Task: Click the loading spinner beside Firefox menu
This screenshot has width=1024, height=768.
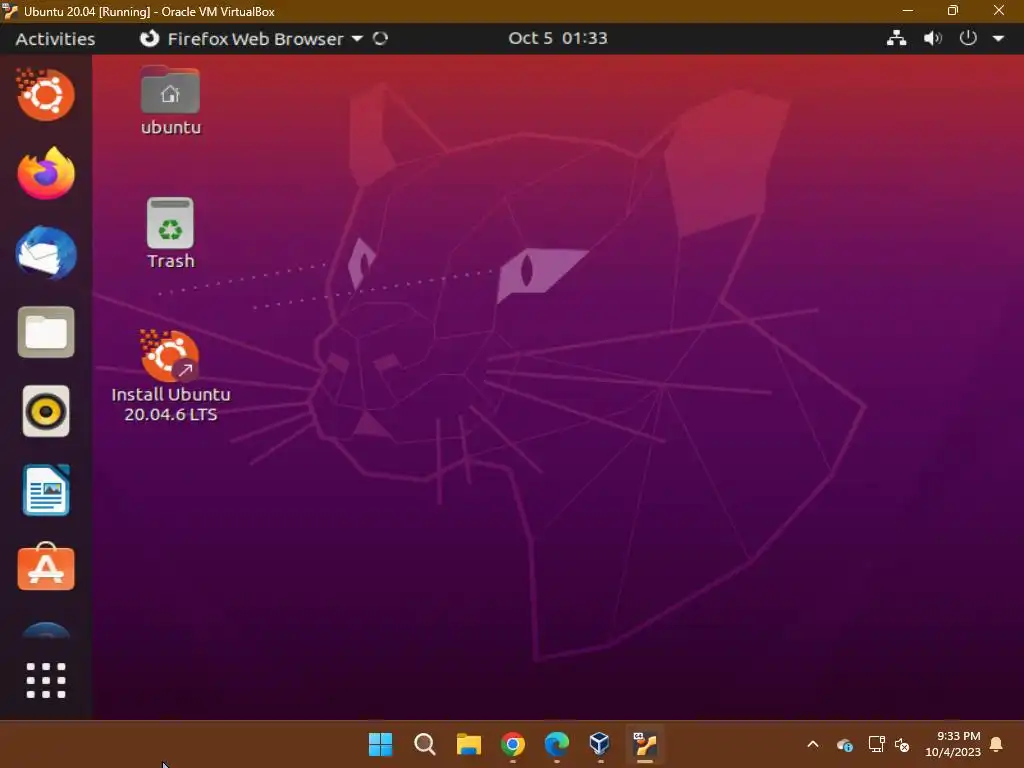Action: (x=380, y=39)
